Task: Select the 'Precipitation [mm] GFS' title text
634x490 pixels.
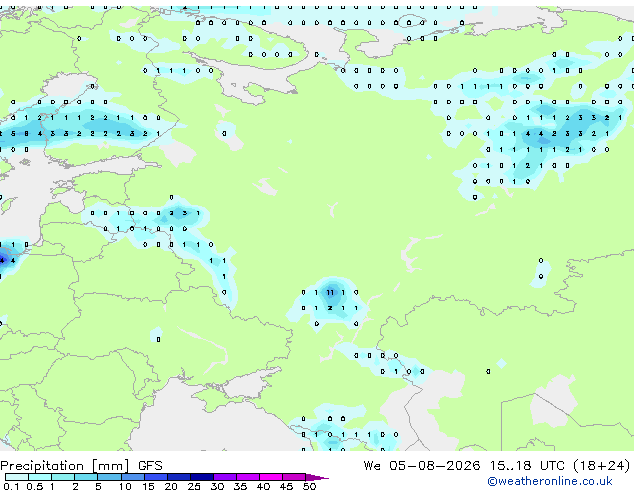Action: coord(81,466)
